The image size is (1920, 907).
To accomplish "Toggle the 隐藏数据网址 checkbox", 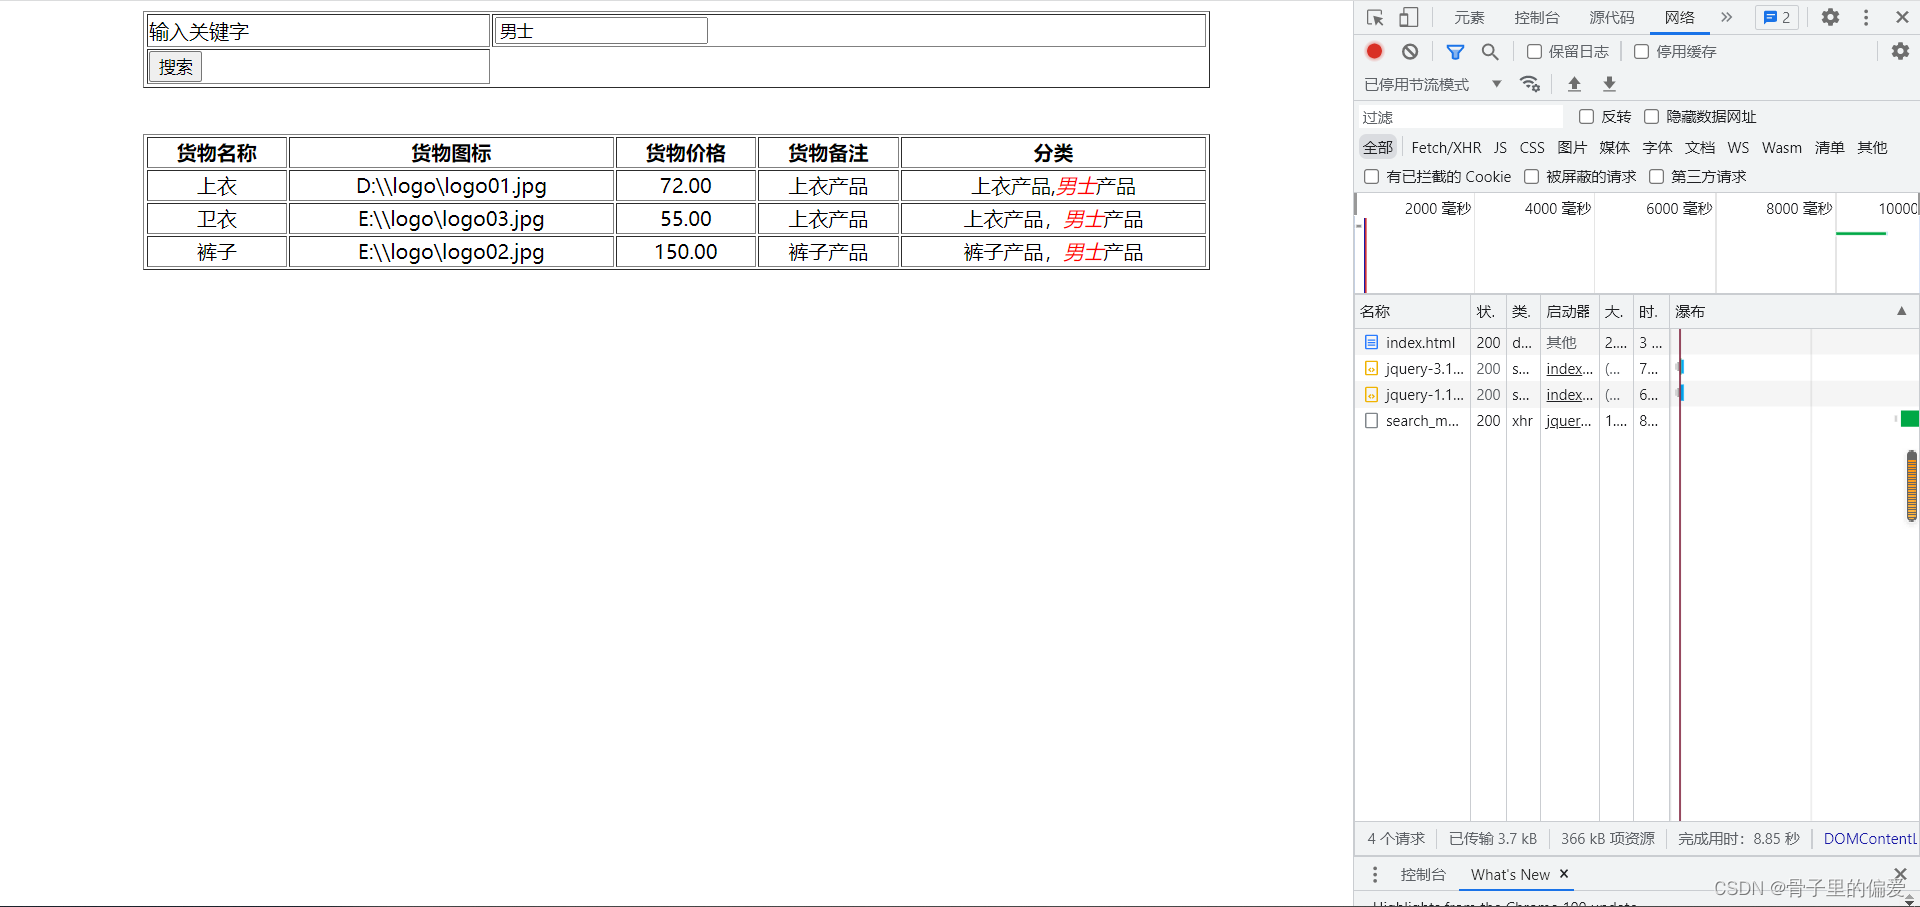I will click(1651, 117).
